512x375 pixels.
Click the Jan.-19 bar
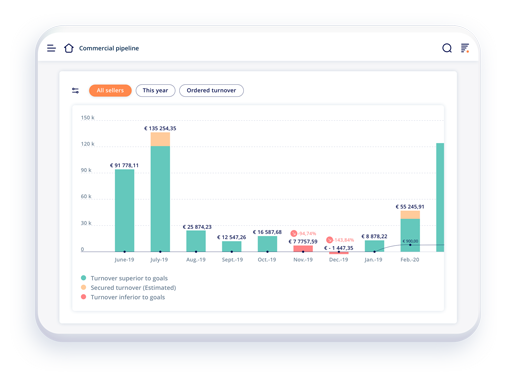point(374,246)
